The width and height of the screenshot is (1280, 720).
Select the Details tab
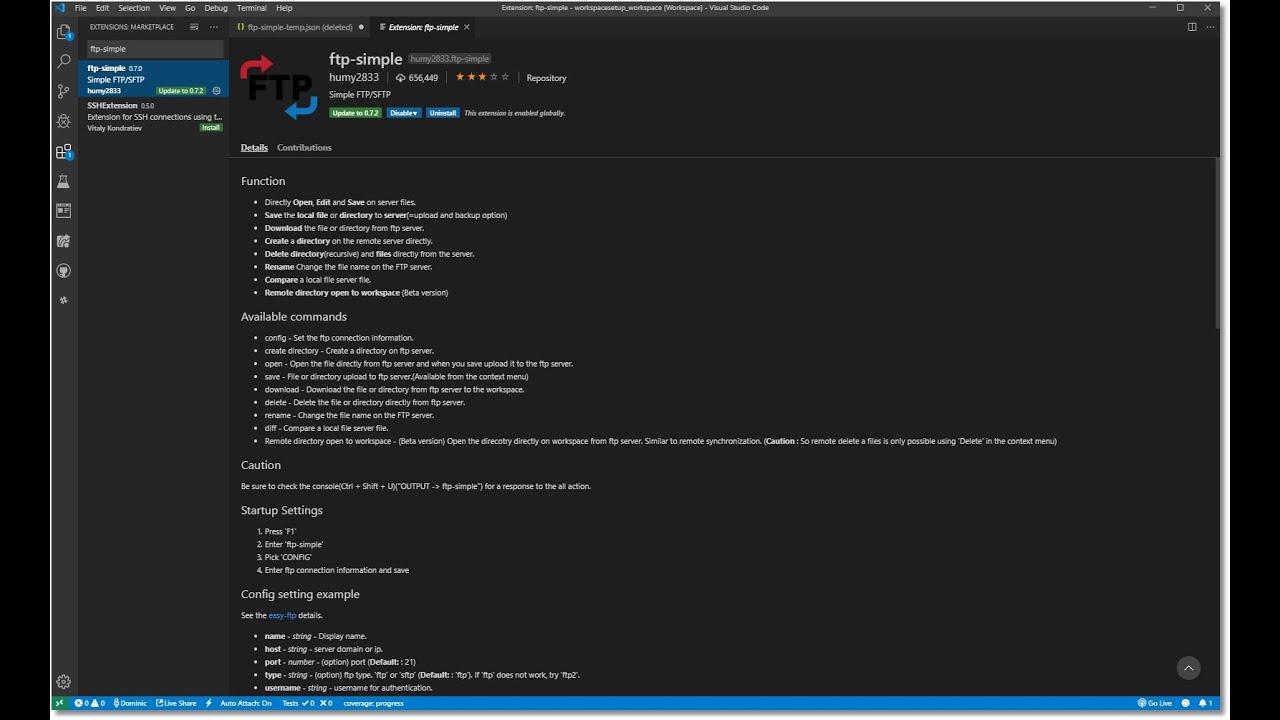pyautogui.click(x=254, y=148)
